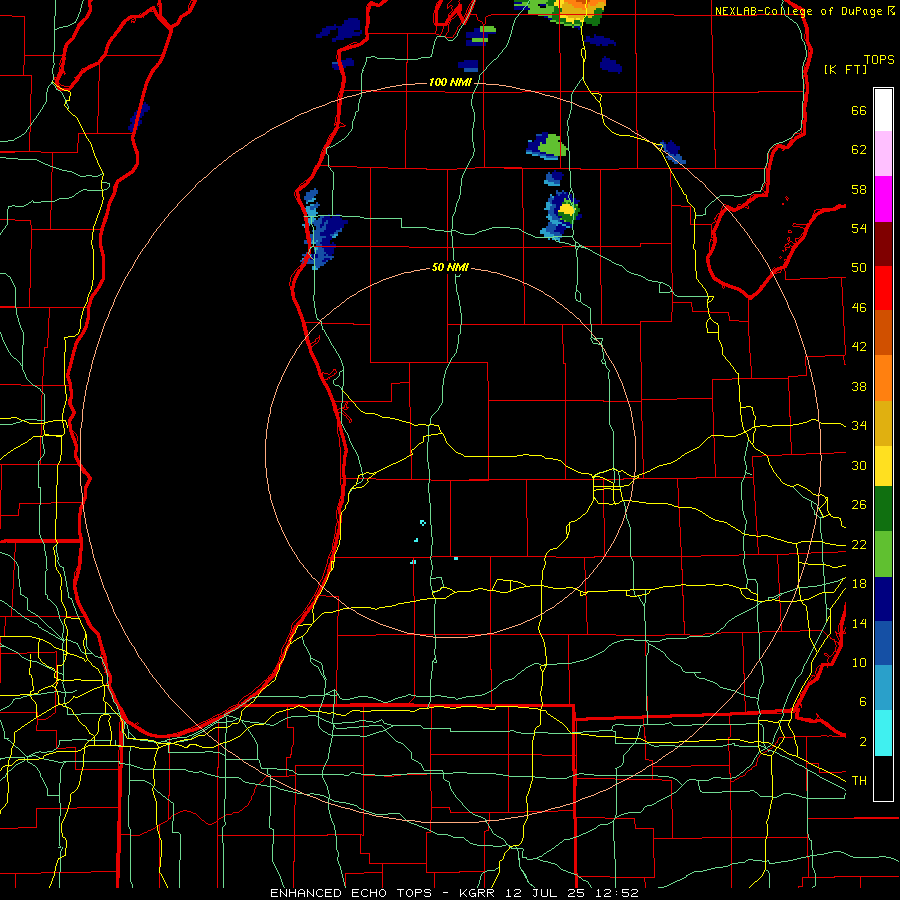This screenshot has width=900, height=900.
Task: Click the "62" legend value
Action: pyautogui.click(x=859, y=150)
